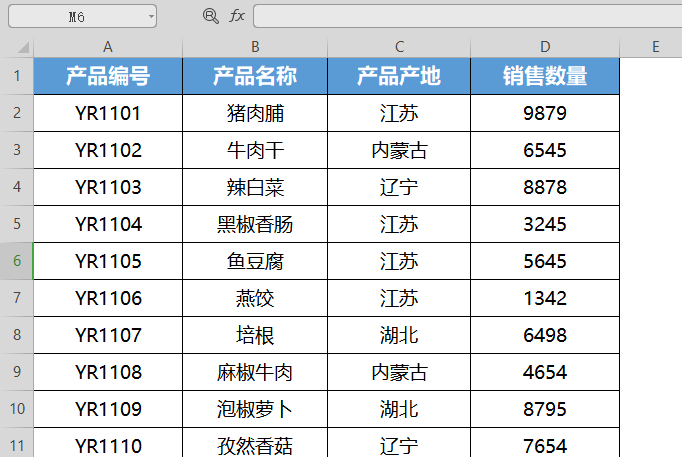The width and height of the screenshot is (682, 457).
Task: Select sales quantity 8878
Action: pyautogui.click(x=545, y=187)
